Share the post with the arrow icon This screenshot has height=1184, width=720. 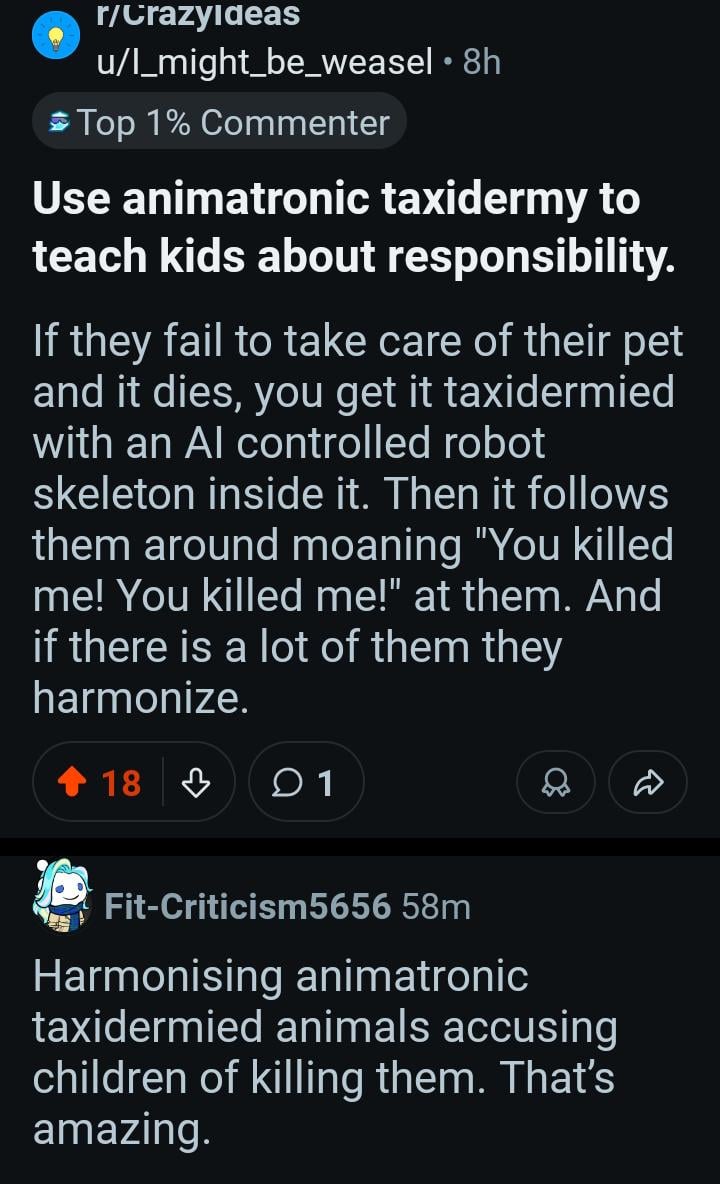tap(648, 782)
